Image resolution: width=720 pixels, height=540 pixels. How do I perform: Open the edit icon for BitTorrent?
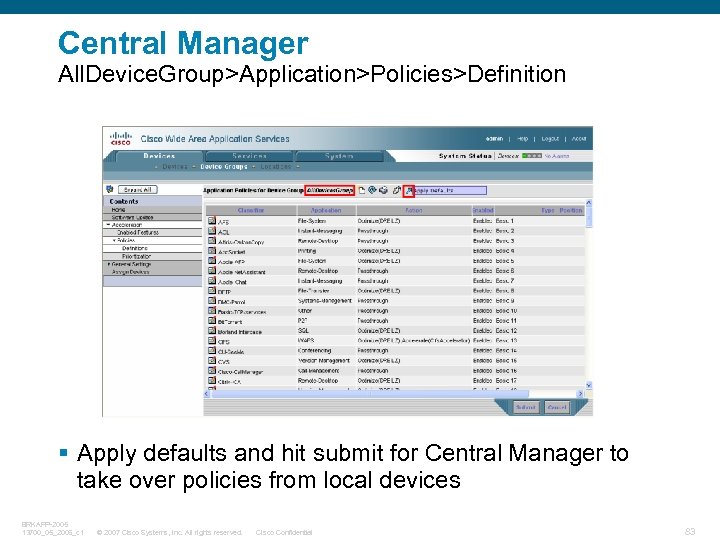tap(212, 321)
